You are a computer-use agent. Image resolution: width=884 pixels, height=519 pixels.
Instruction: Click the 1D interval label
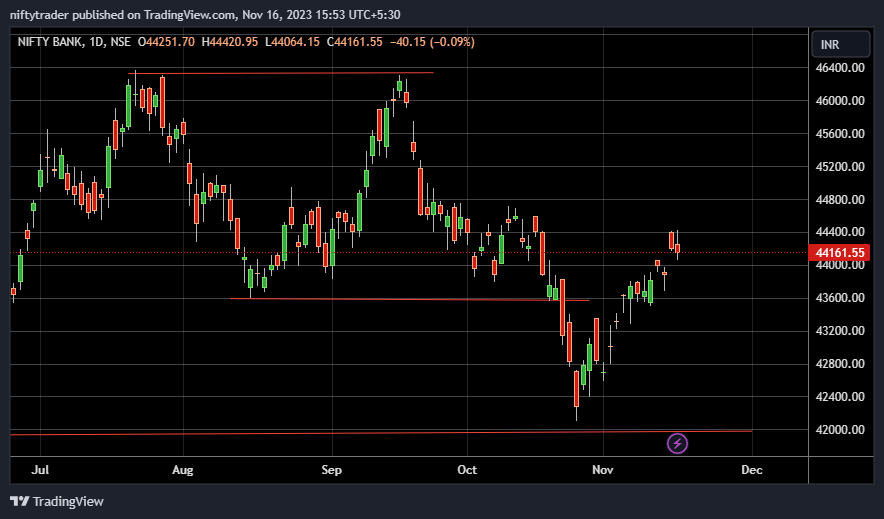click(96, 42)
